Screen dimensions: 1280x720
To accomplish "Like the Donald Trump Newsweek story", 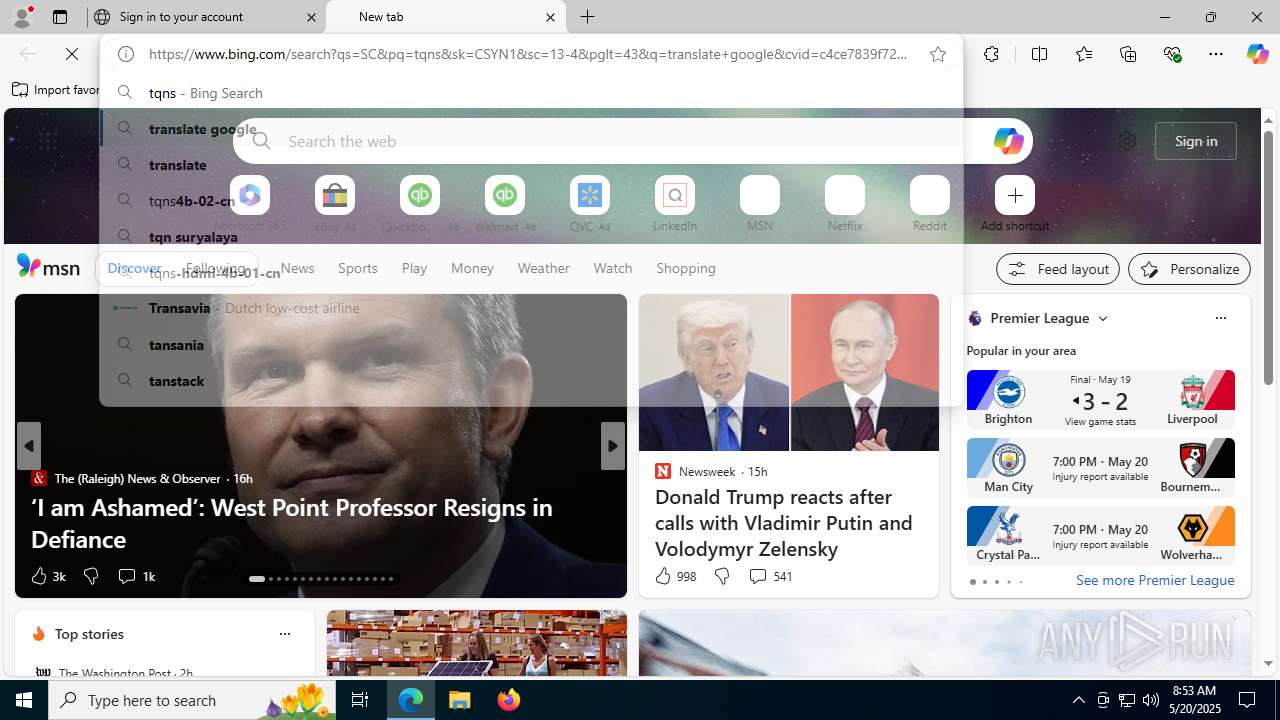I will [675, 576].
